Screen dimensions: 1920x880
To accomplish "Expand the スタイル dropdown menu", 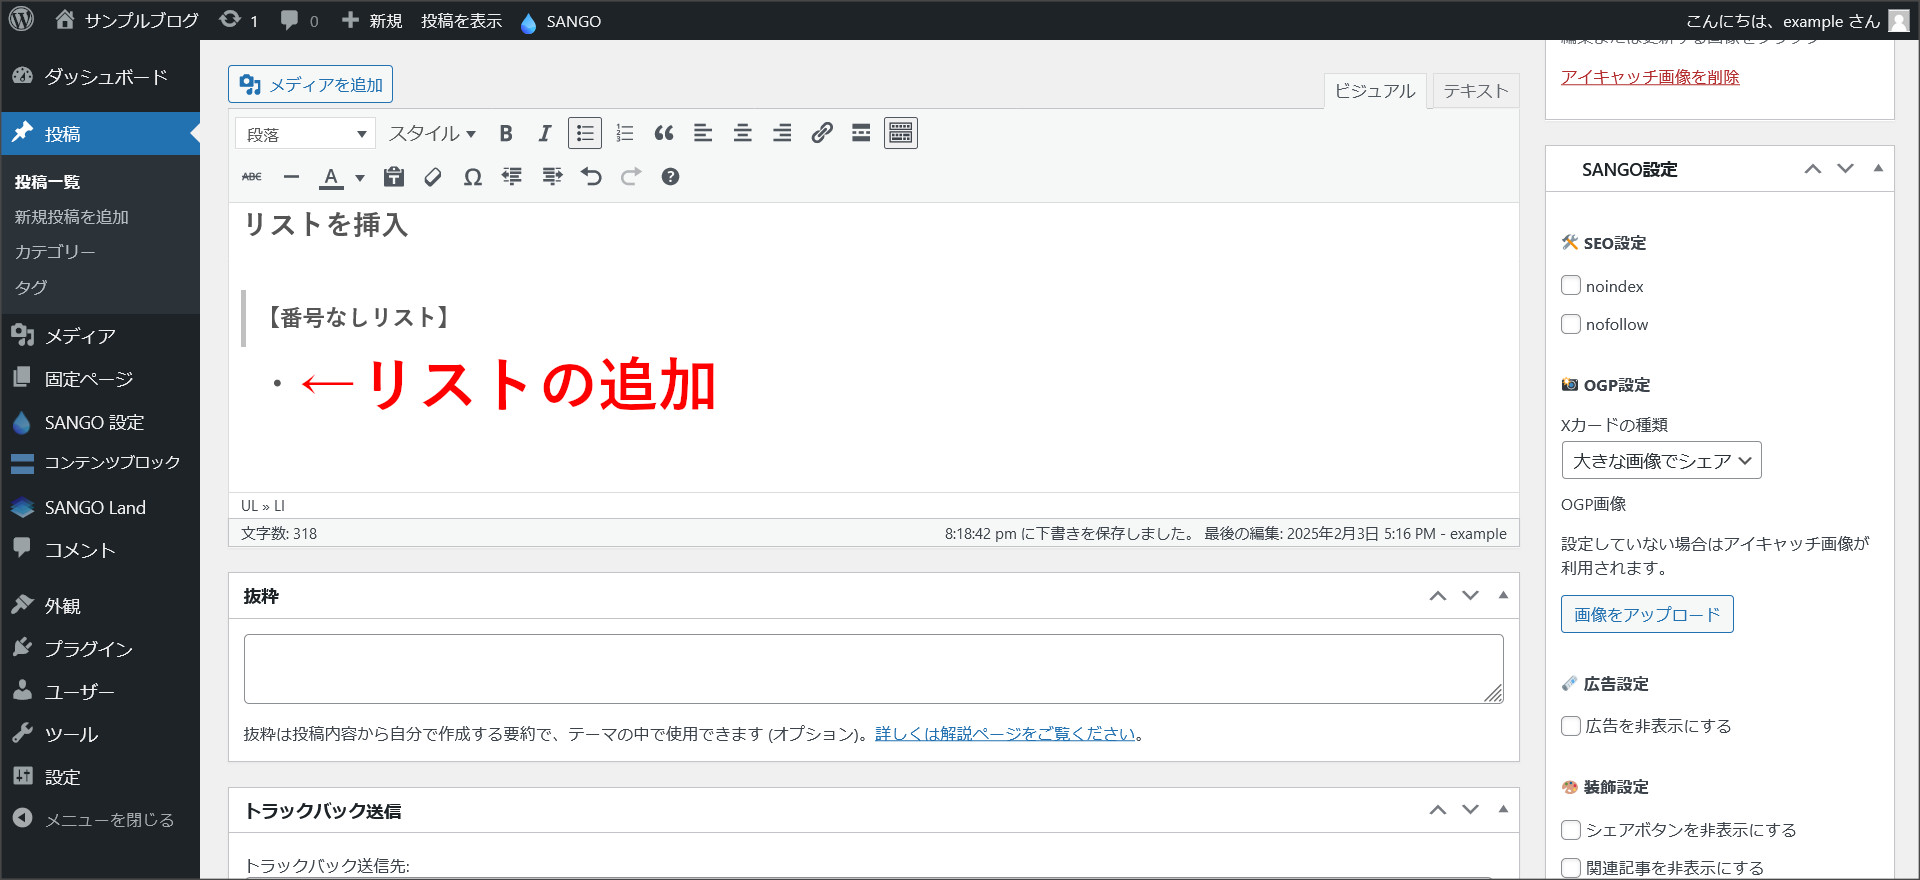I will pyautogui.click(x=432, y=134).
